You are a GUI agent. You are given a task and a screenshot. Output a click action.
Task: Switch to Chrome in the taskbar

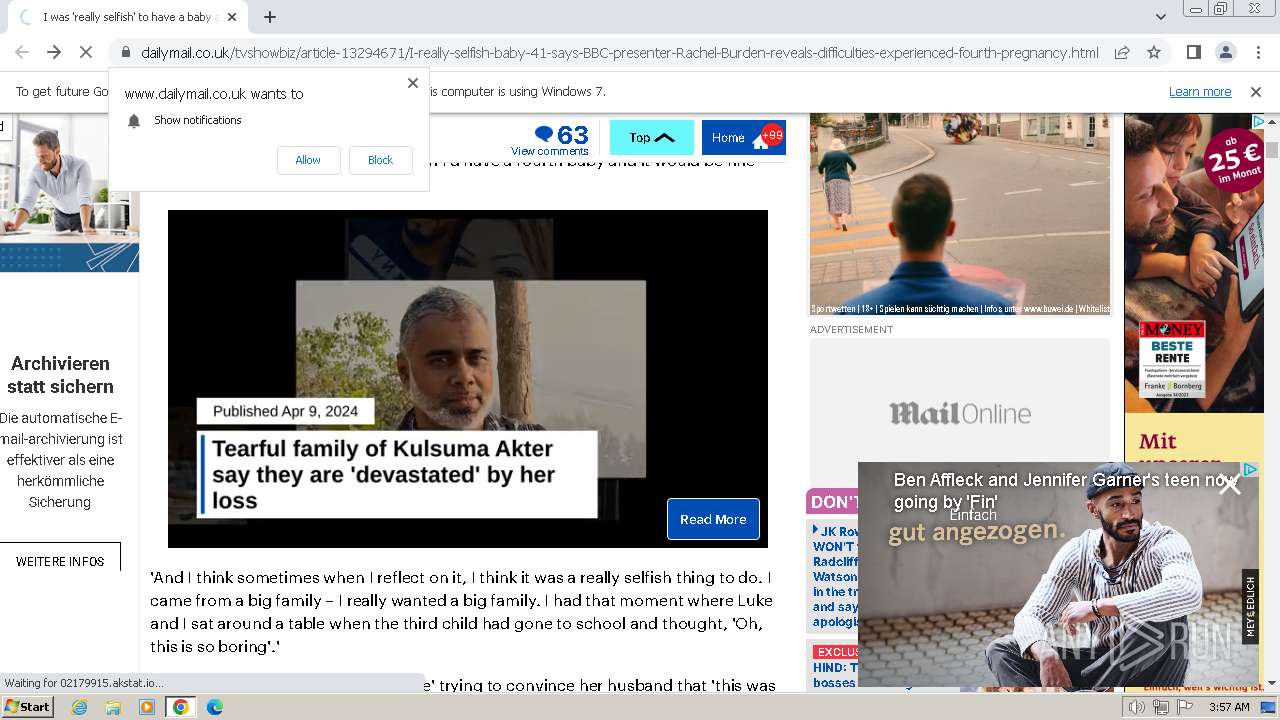click(x=180, y=707)
